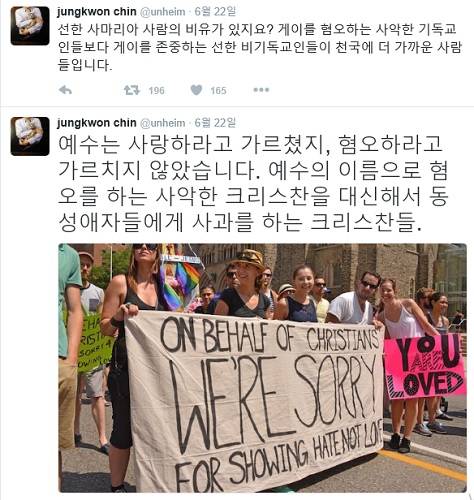Visit @unheim handle in first tweet
Viewport: 474px width, 500px height.
click(162, 12)
